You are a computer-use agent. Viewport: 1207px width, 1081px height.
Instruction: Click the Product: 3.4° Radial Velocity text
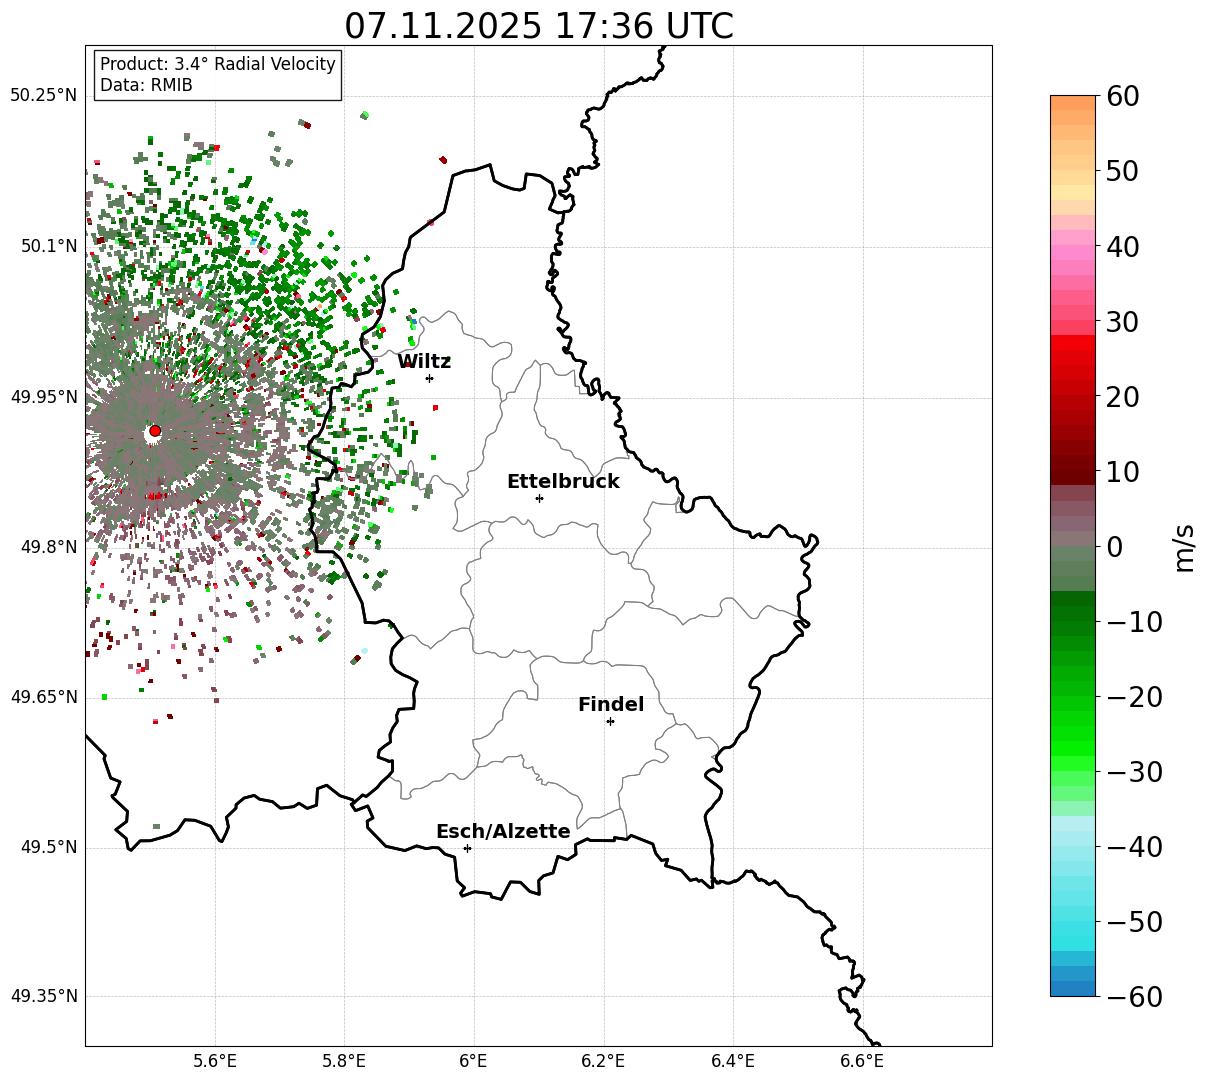tap(218, 64)
